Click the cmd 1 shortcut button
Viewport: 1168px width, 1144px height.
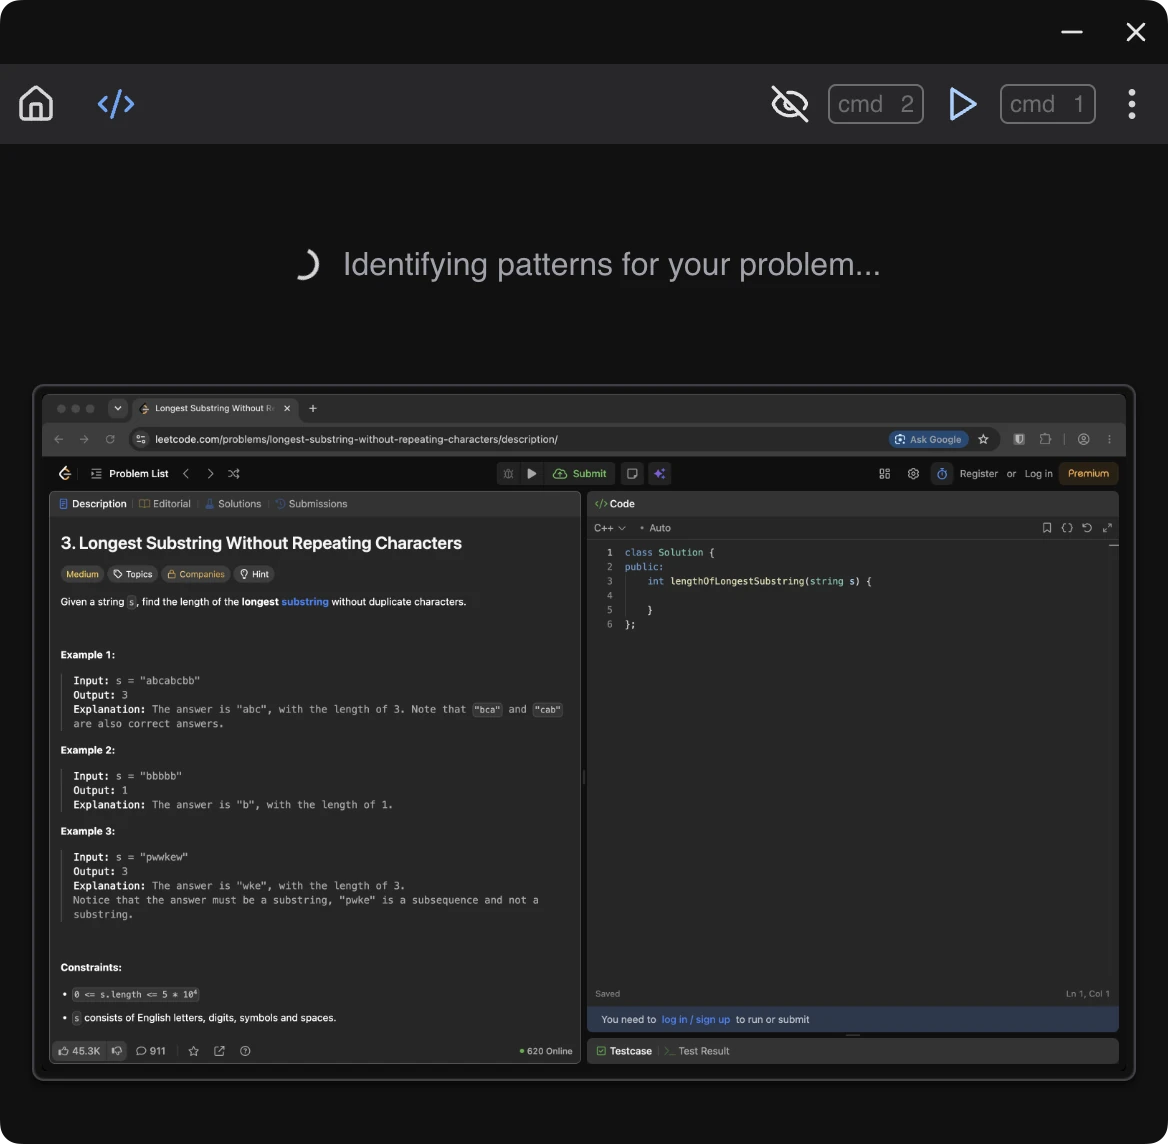(x=1047, y=104)
